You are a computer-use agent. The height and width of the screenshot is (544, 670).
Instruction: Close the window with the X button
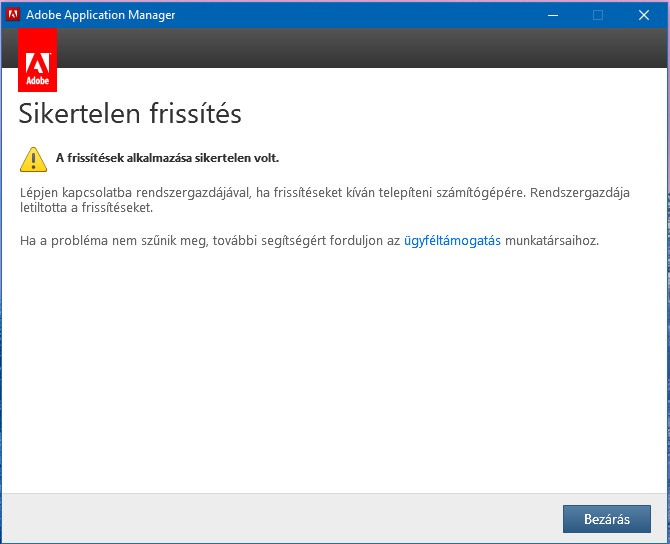643,14
